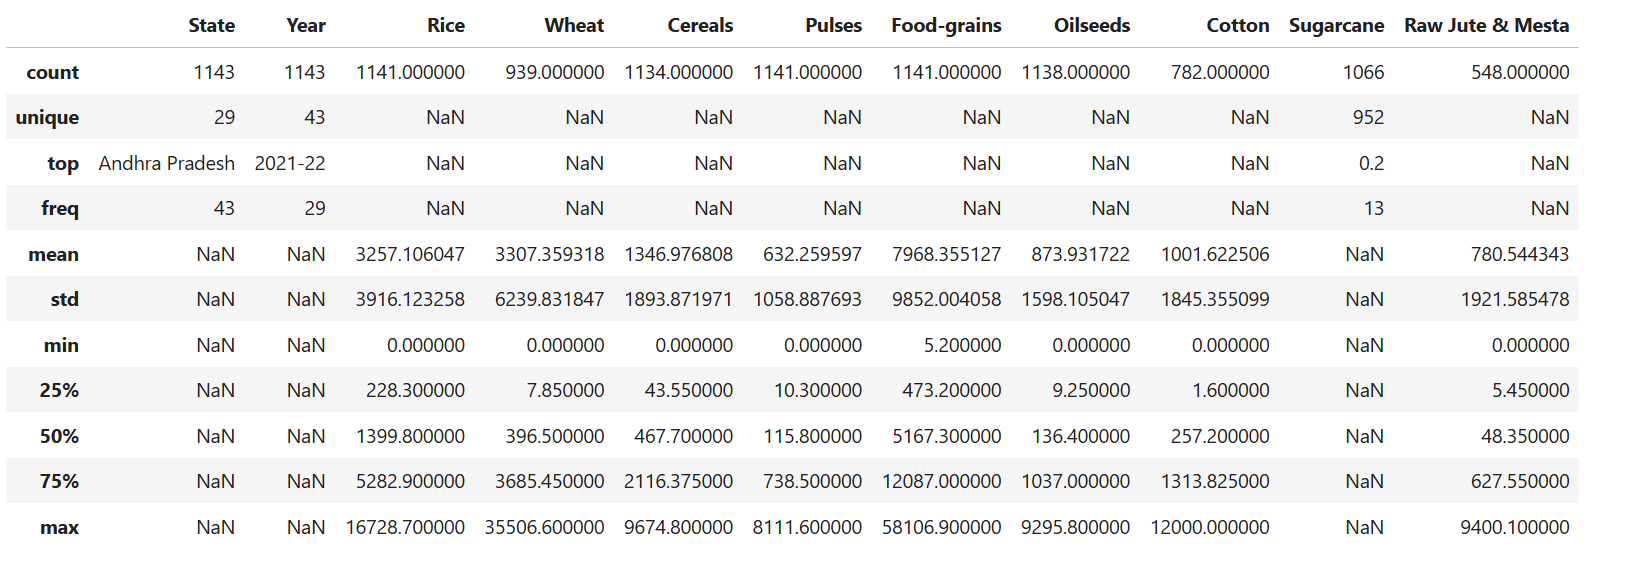The height and width of the screenshot is (585, 1625).
Task: Click the Wheat mean value 3307.359318
Action: pyautogui.click(x=549, y=255)
